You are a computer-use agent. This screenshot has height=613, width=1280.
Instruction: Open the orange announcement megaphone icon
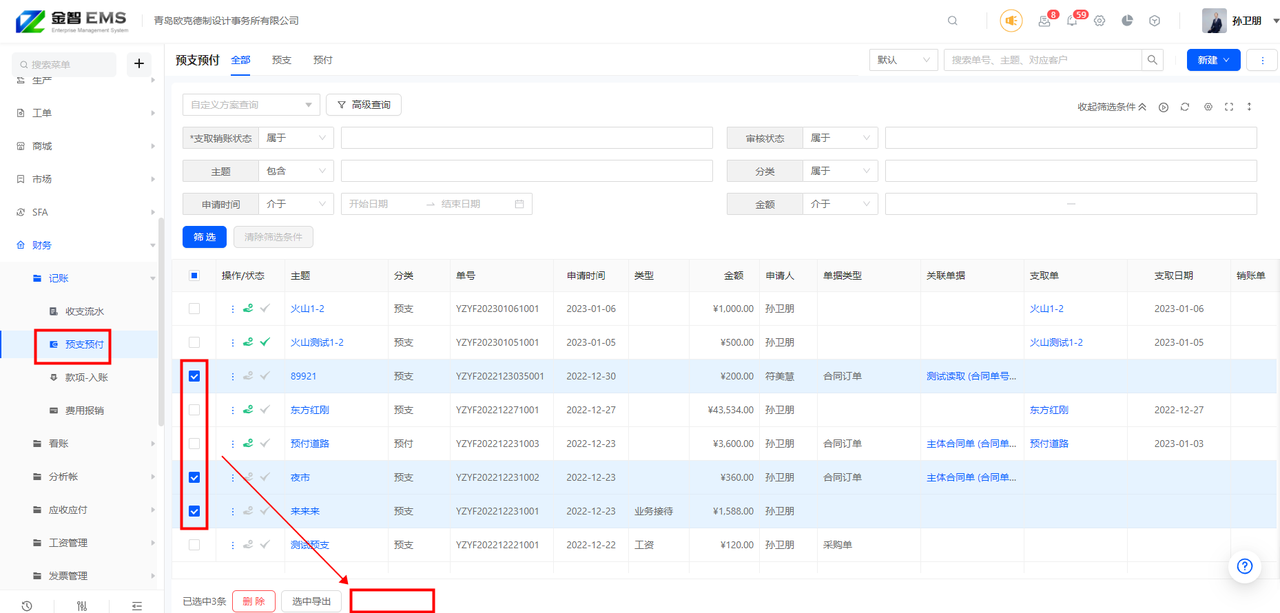[x=1011, y=20]
